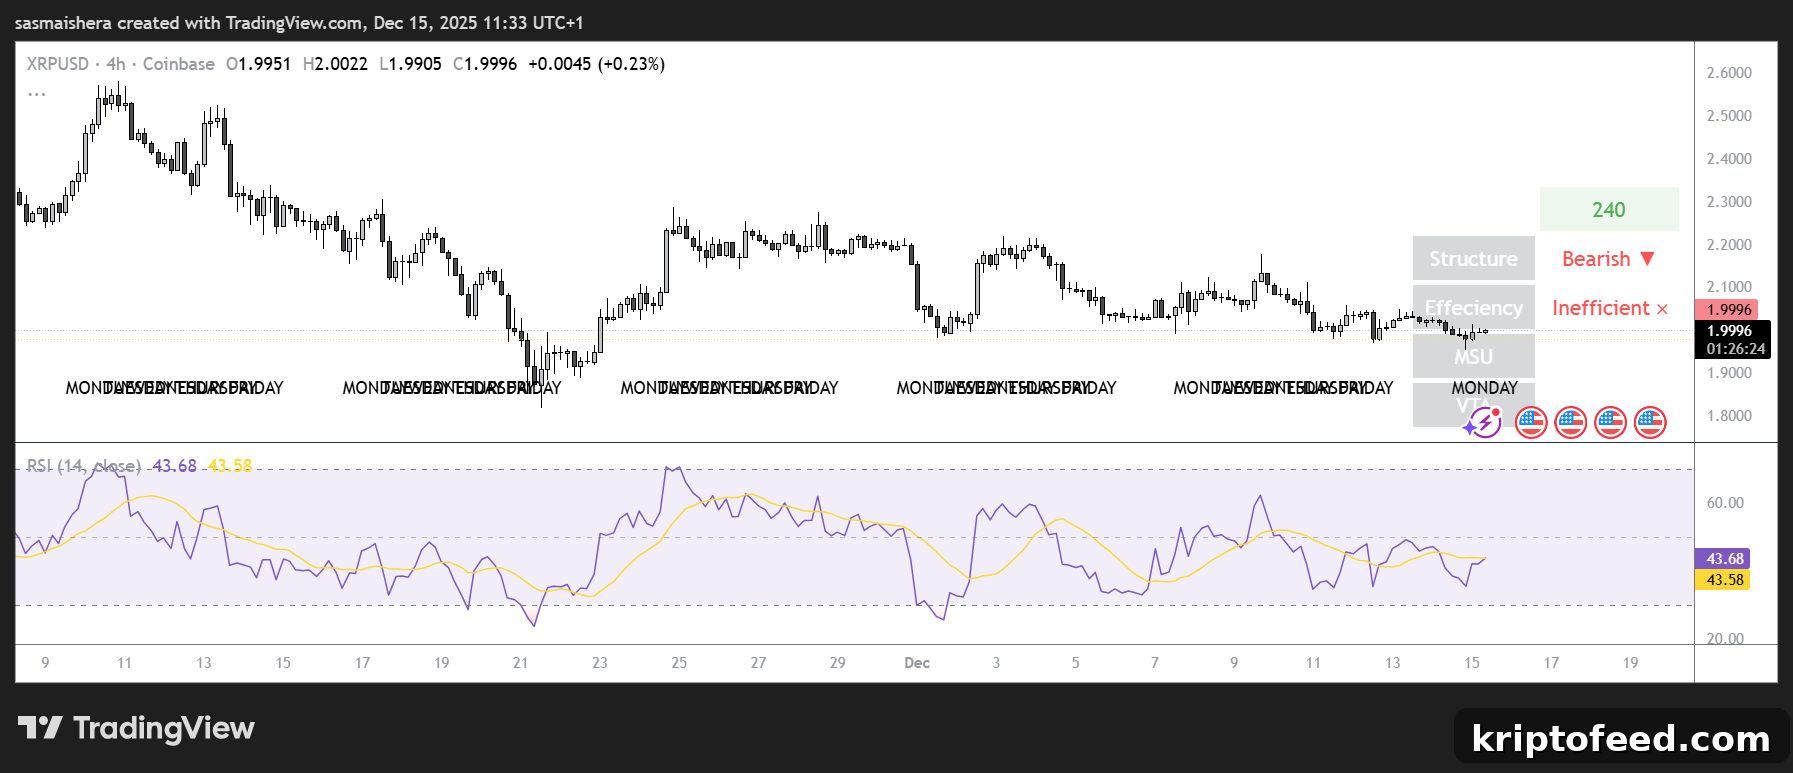Click the 25 date on time axis
The width and height of the screenshot is (1793, 773).
click(679, 663)
